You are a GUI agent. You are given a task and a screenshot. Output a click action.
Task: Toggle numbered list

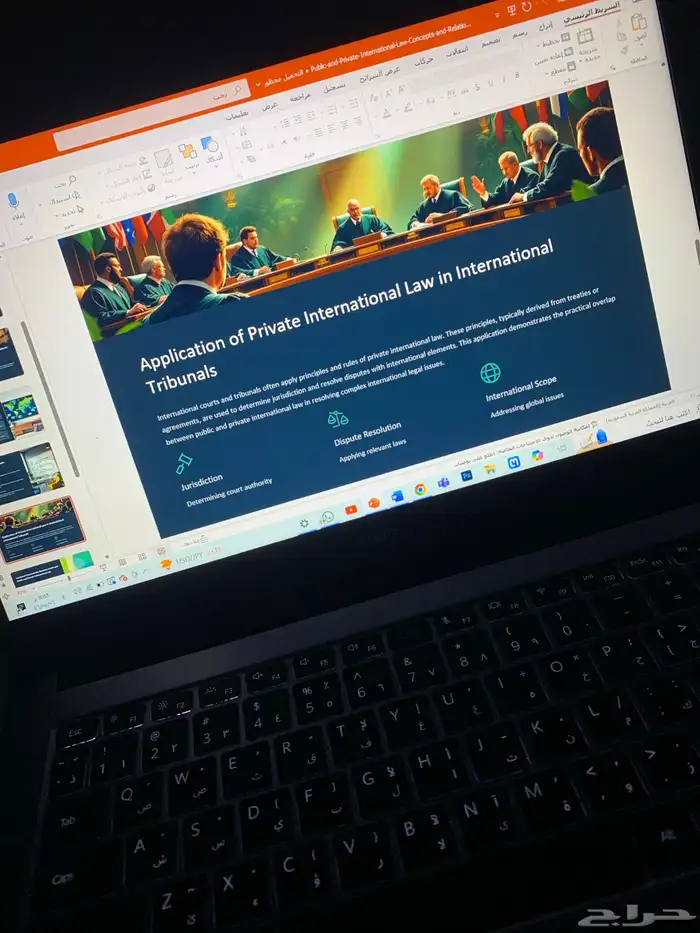click(332, 109)
